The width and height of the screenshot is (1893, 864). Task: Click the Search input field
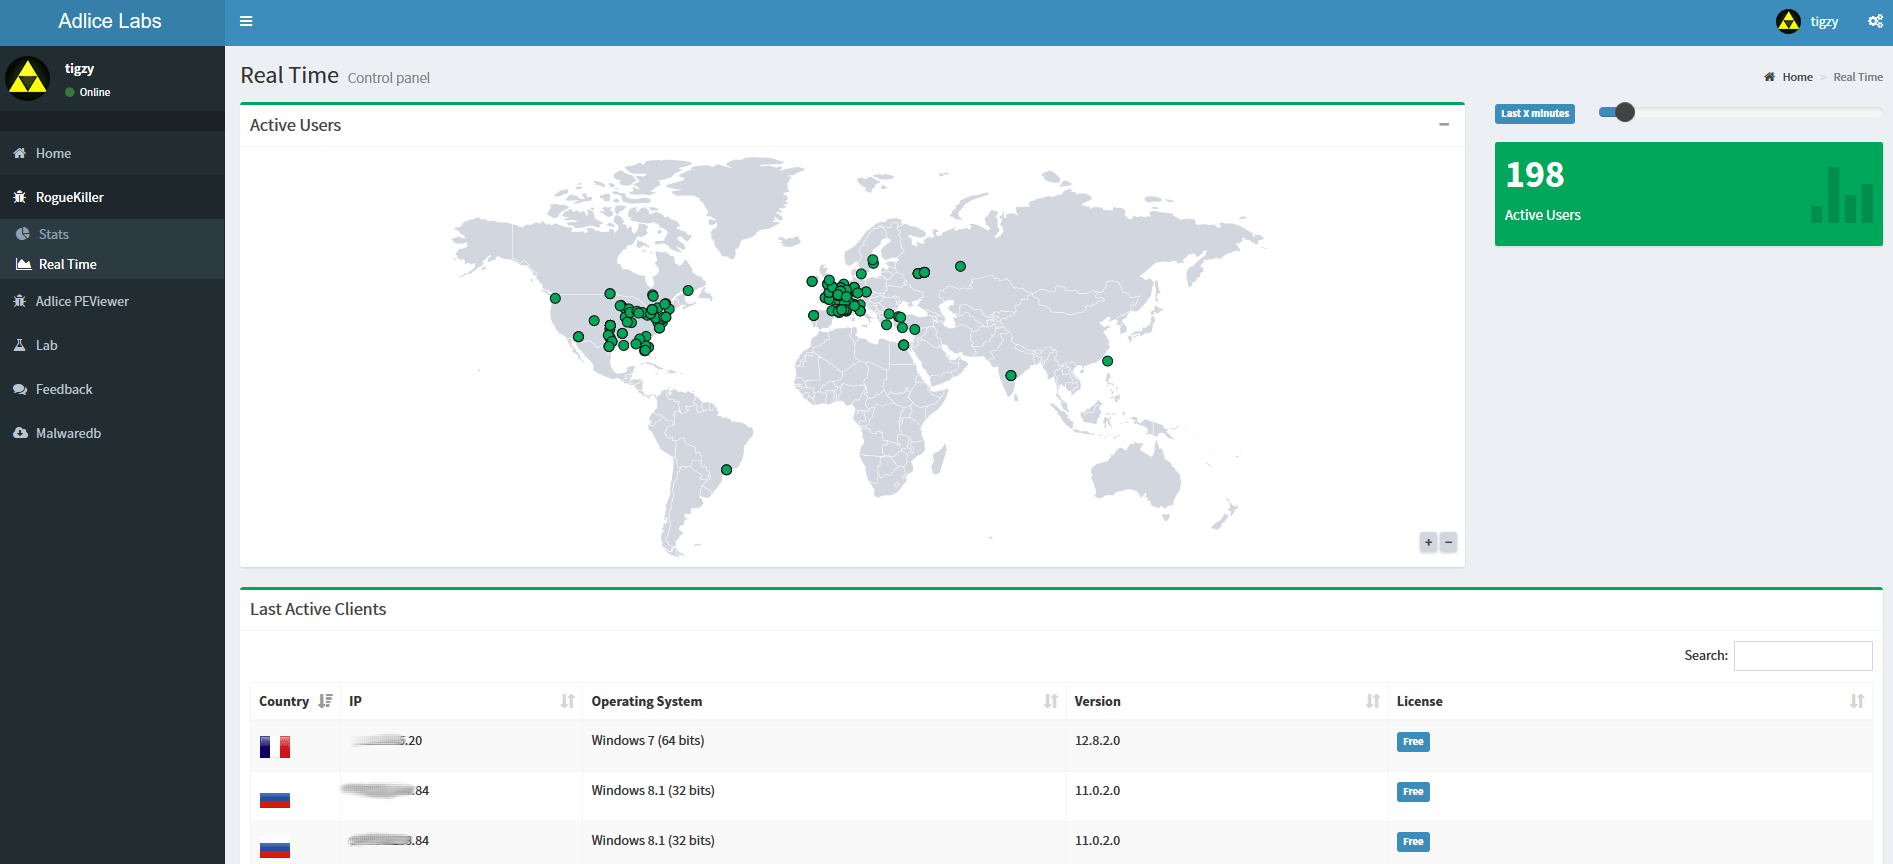coord(1802,656)
